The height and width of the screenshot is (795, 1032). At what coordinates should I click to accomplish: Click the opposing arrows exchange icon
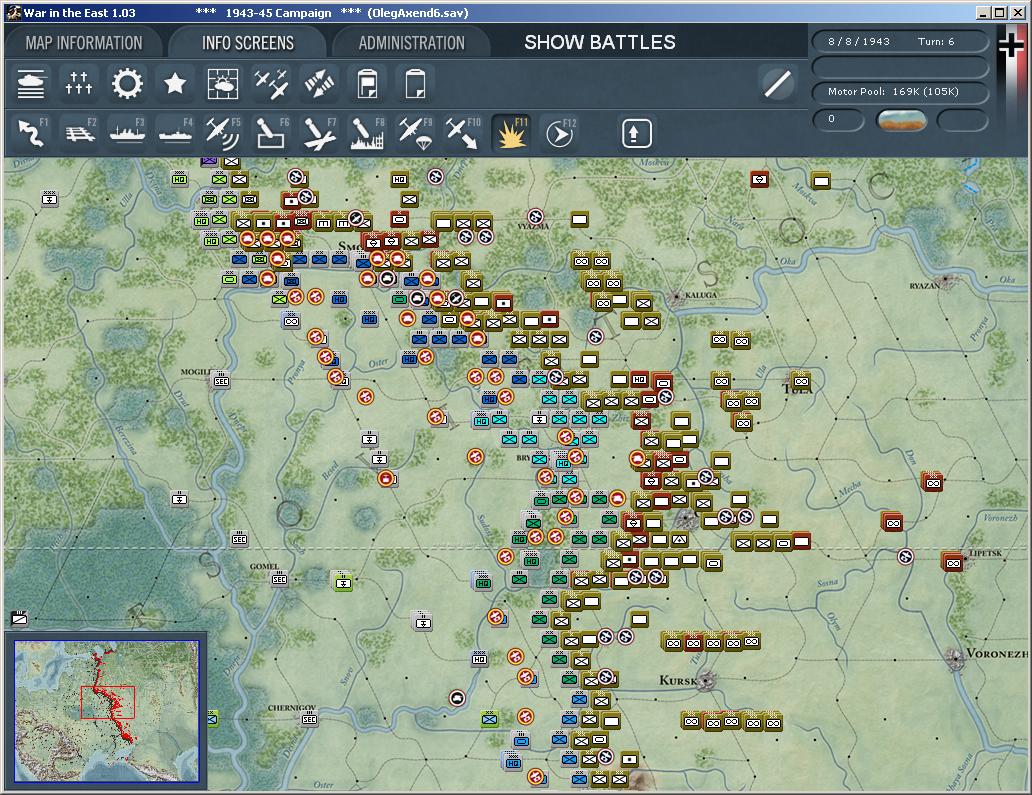[319, 84]
